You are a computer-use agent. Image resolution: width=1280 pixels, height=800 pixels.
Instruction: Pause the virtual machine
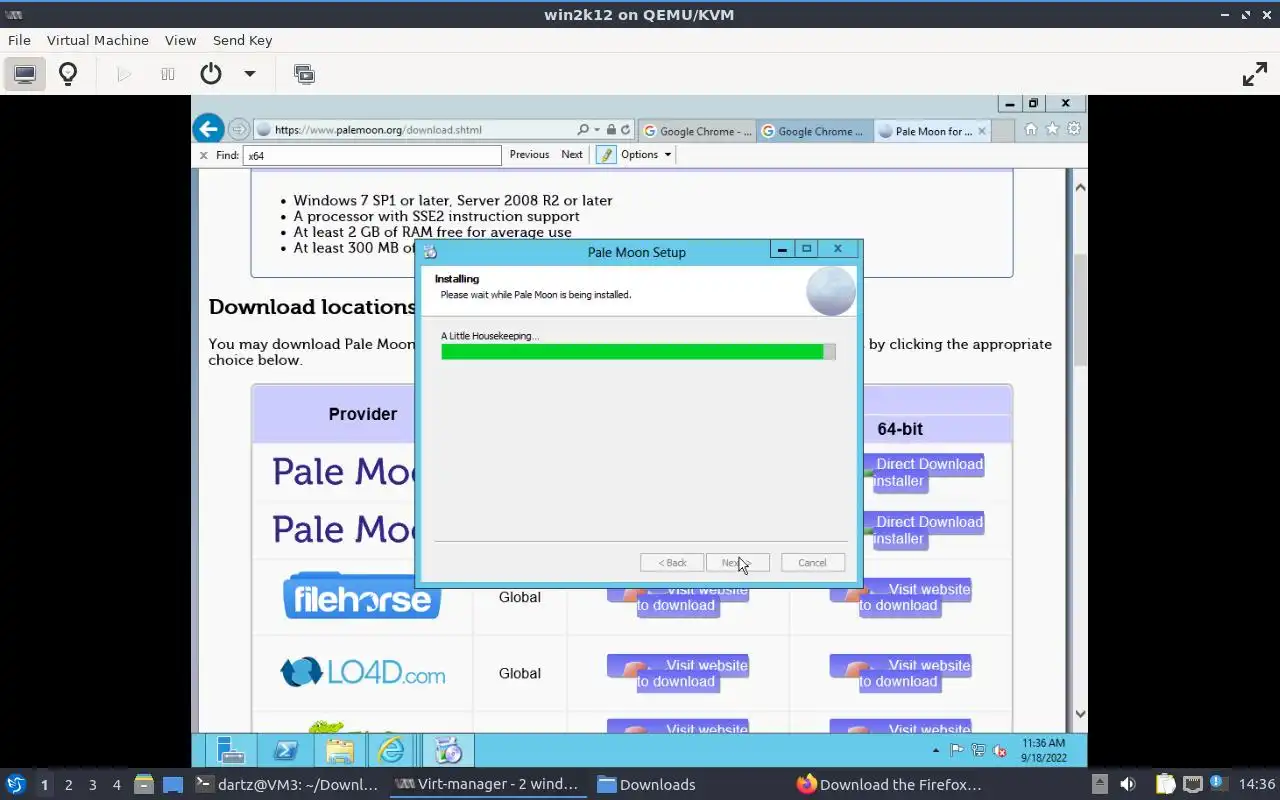pos(168,74)
